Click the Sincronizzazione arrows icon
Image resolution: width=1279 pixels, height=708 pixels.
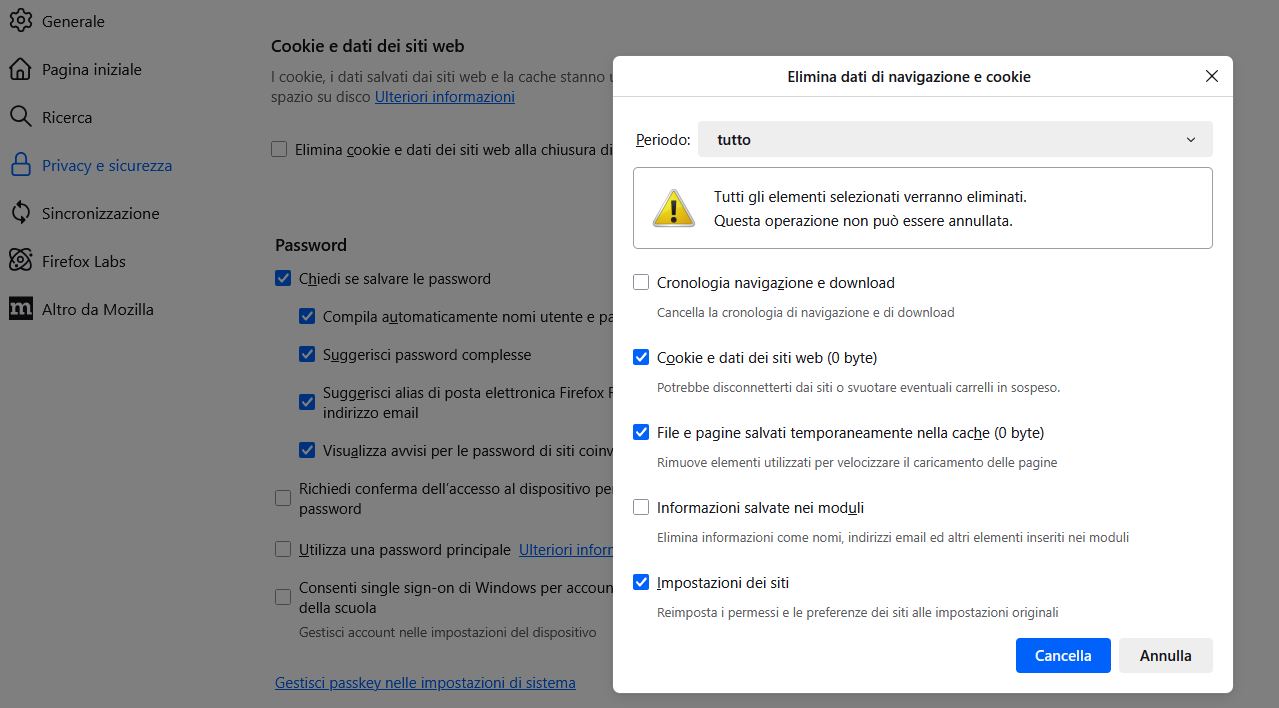click(x=20, y=213)
